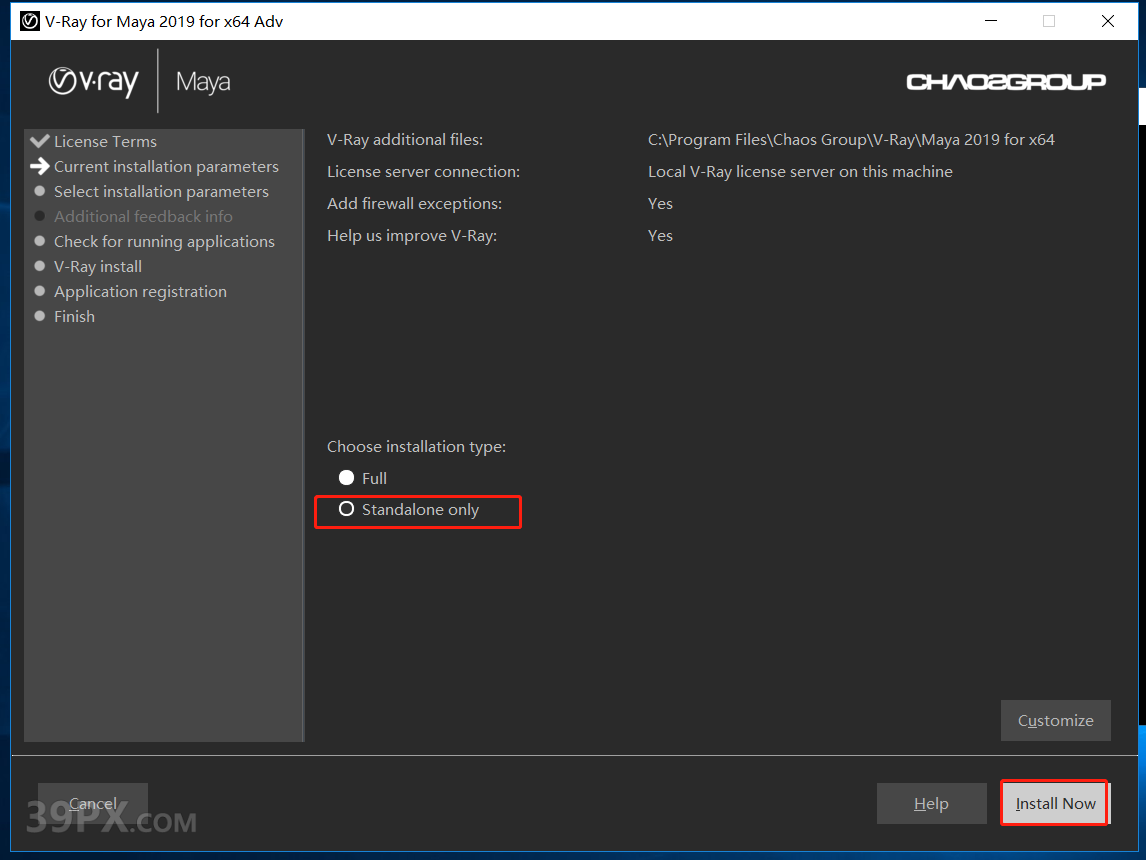This screenshot has height=860, width=1146.
Task: Click the Choose installation type label
Action: coord(416,446)
